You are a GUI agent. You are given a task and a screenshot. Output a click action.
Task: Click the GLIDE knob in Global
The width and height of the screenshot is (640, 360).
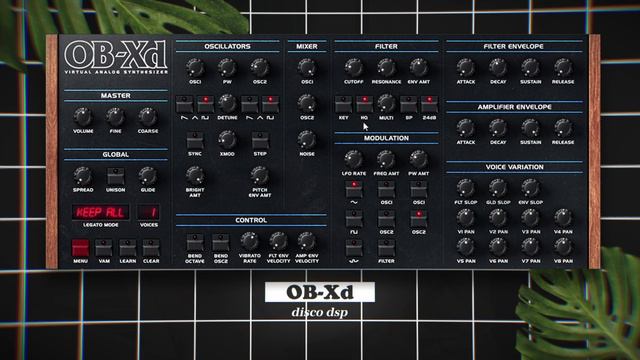148,176
